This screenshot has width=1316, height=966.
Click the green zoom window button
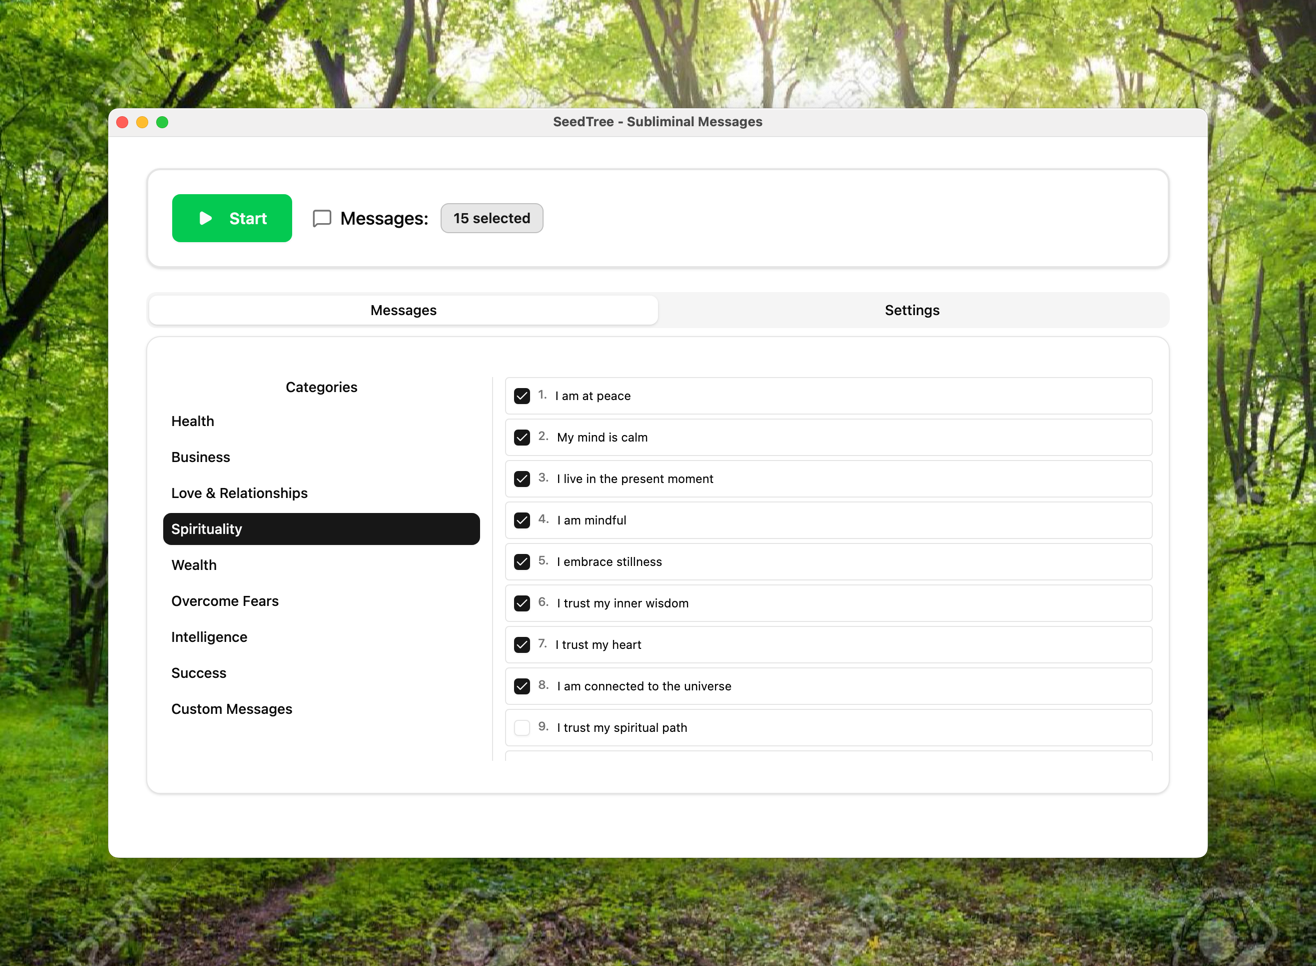[162, 122]
